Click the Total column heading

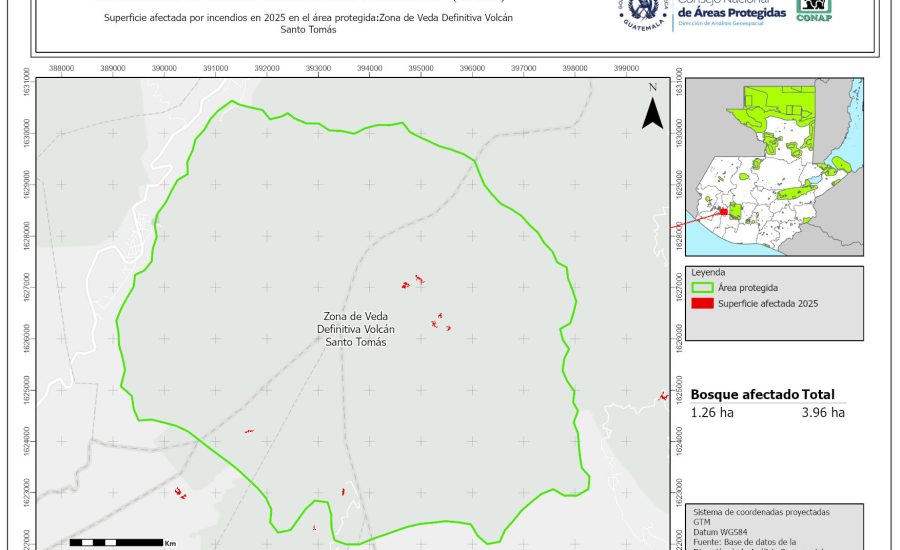pyautogui.click(x=817, y=395)
